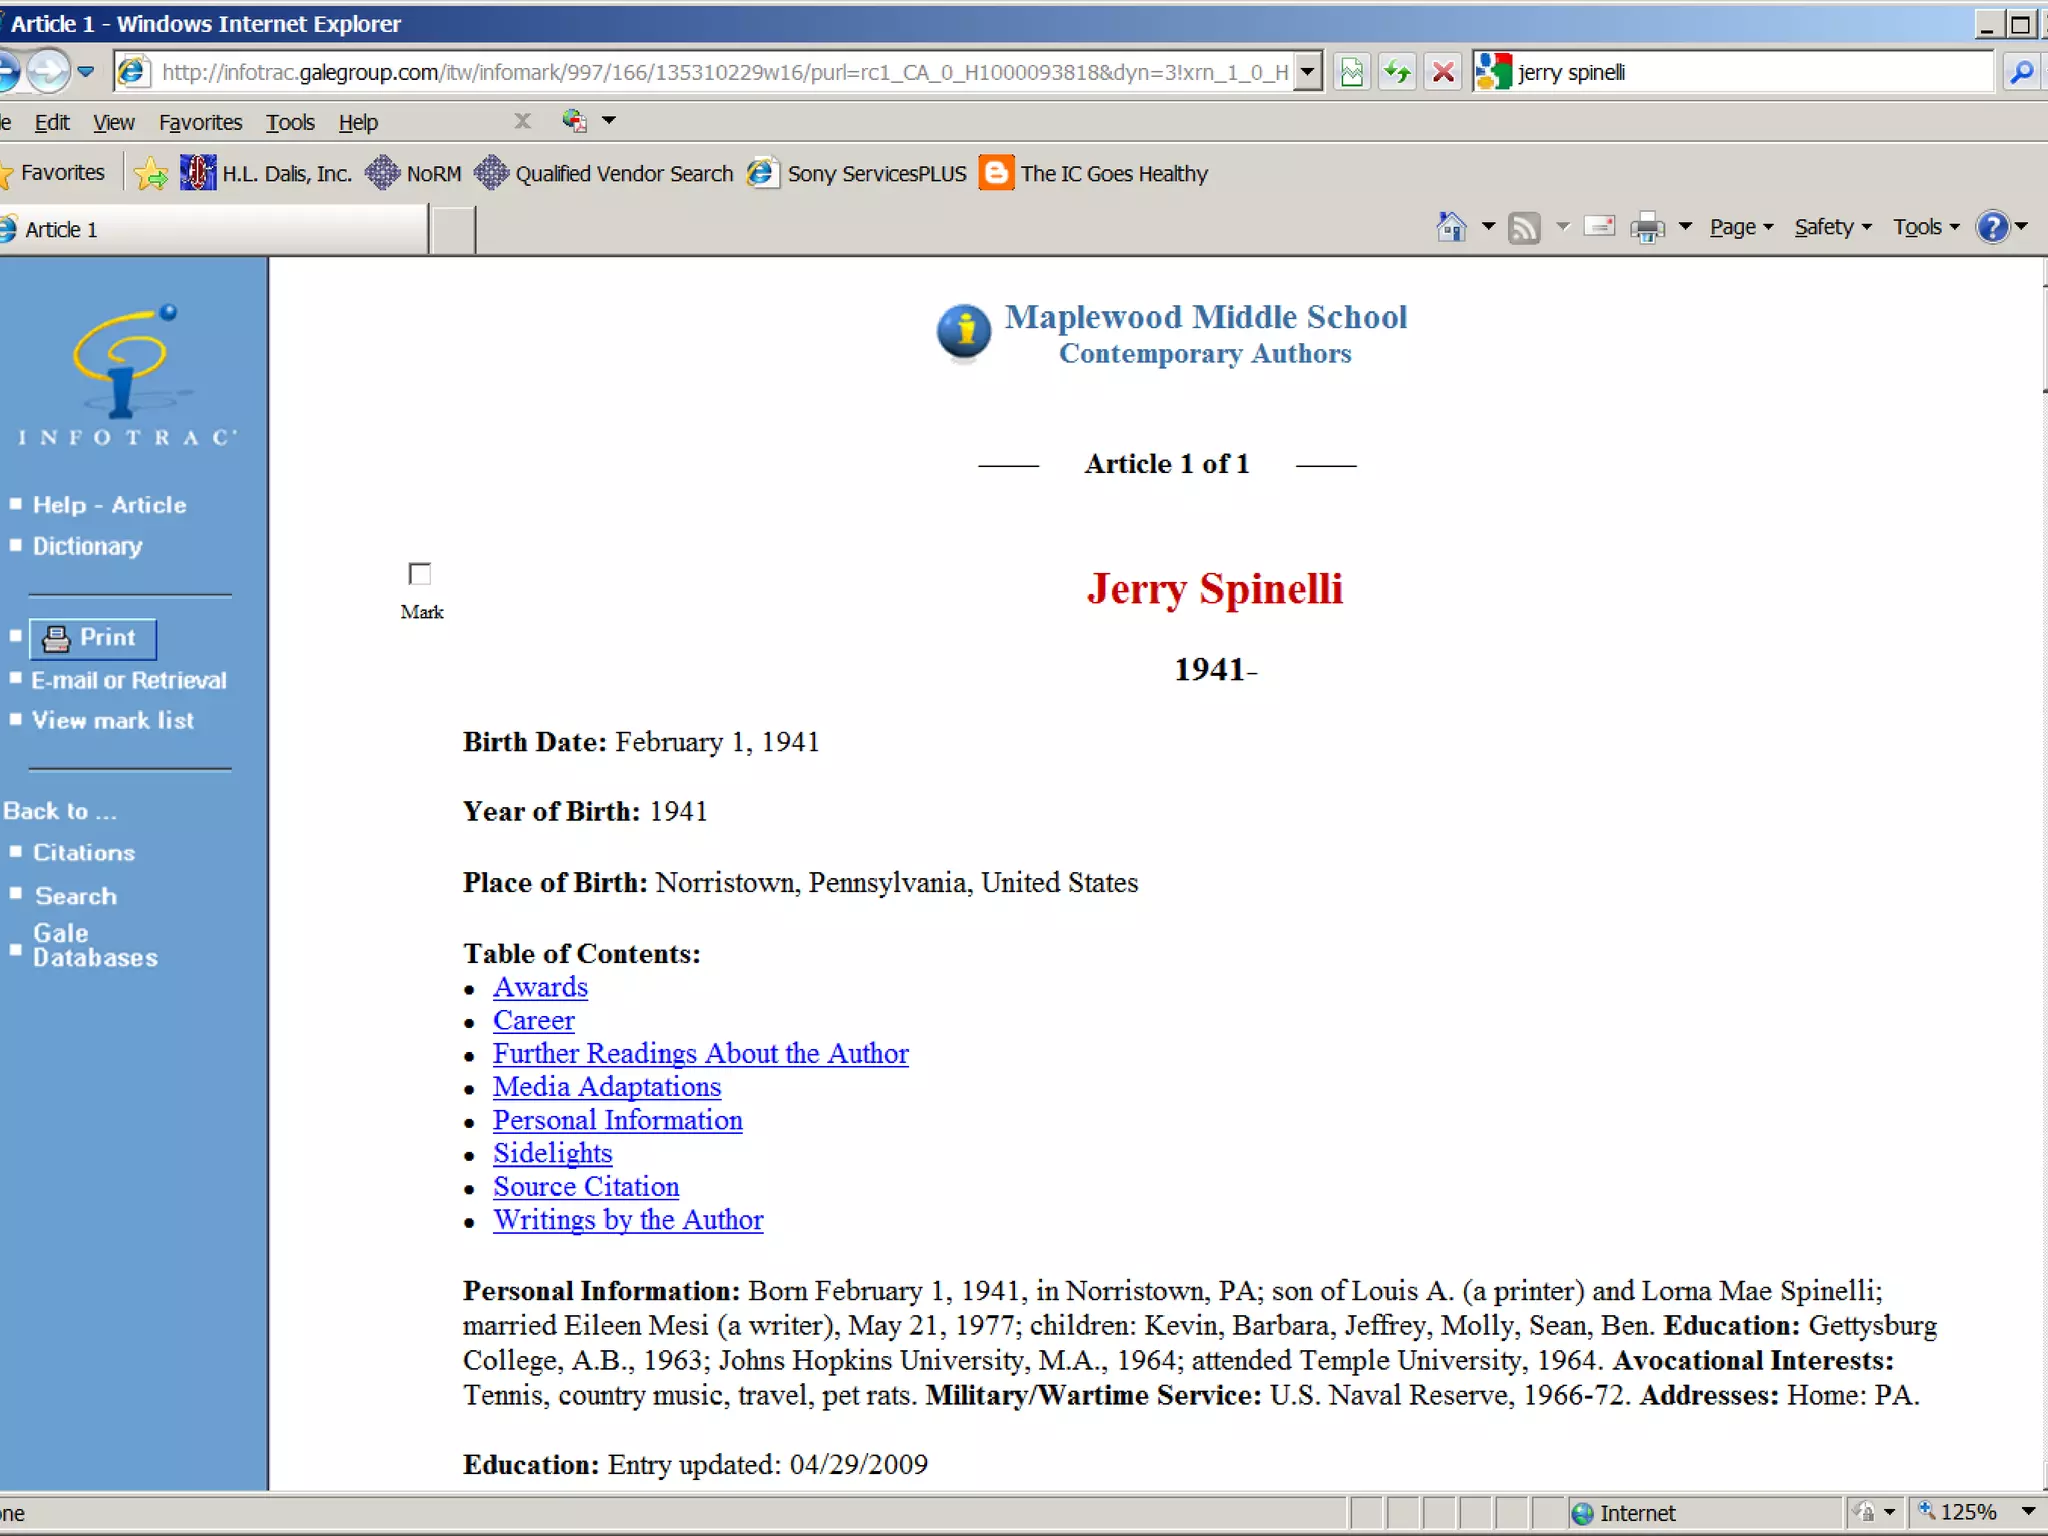Click the printer icon in command bar
Viewport: 2048px width, 1536px height.
(x=1646, y=228)
